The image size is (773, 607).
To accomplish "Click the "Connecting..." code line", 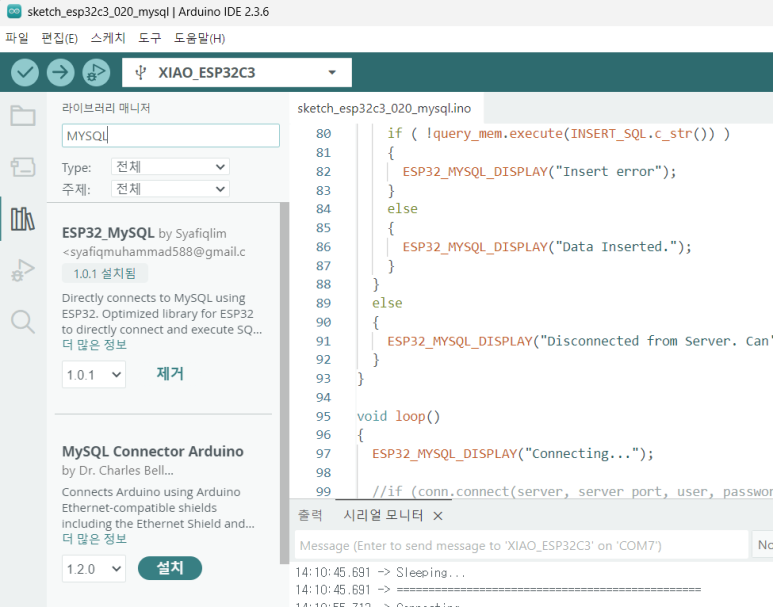I will [x=513, y=454].
